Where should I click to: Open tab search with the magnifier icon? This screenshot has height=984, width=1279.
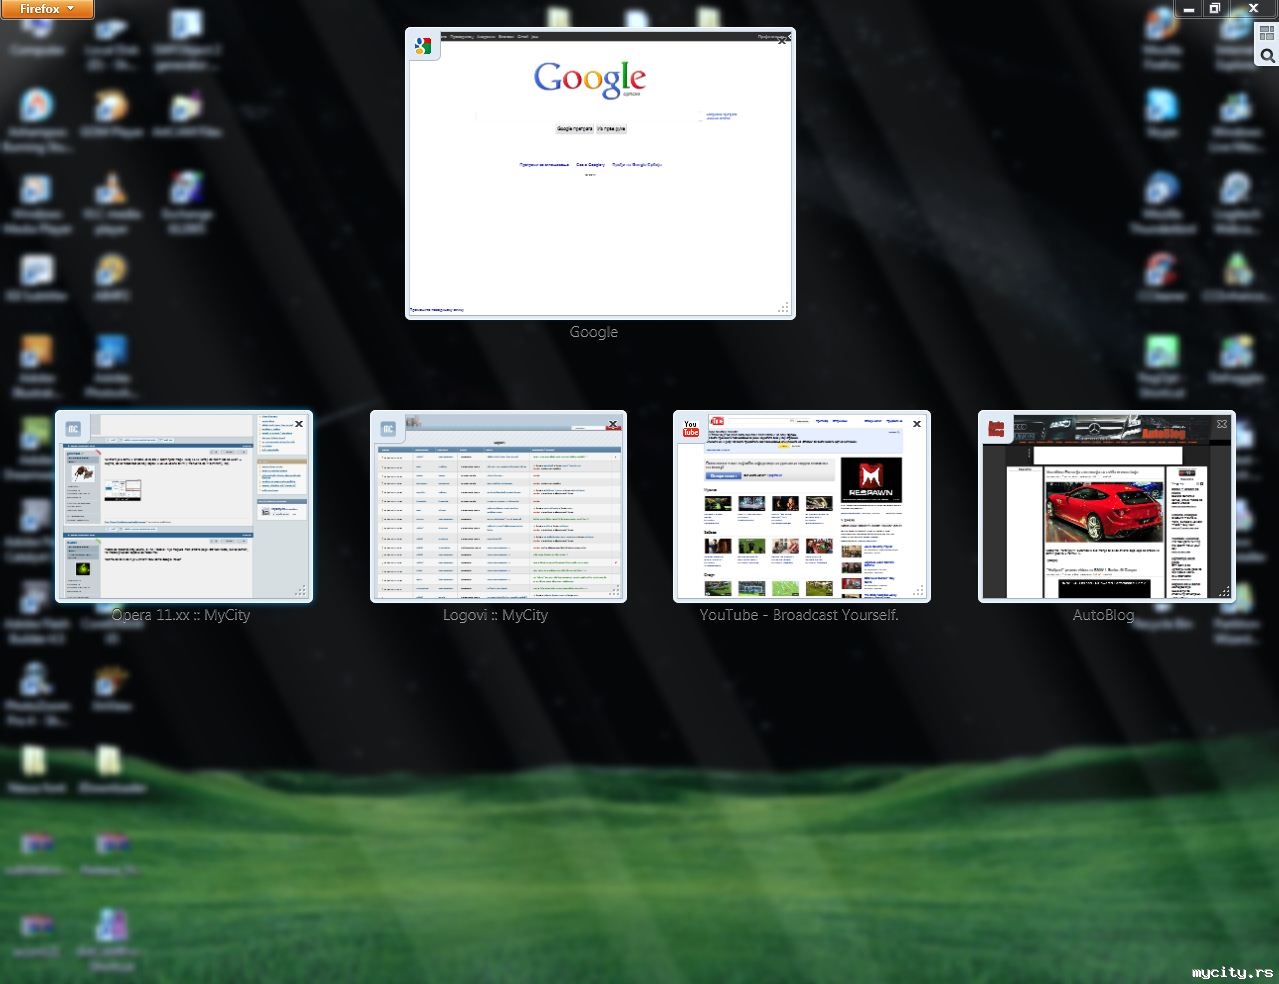(1267, 56)
